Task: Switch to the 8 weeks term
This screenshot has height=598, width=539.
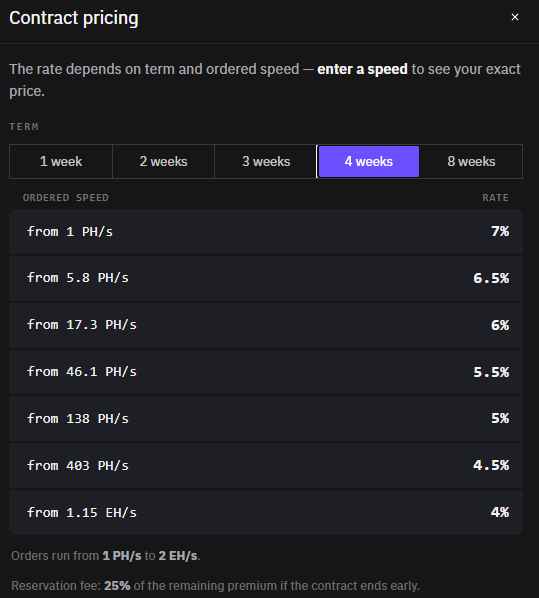Action: (x=471, y=161)
